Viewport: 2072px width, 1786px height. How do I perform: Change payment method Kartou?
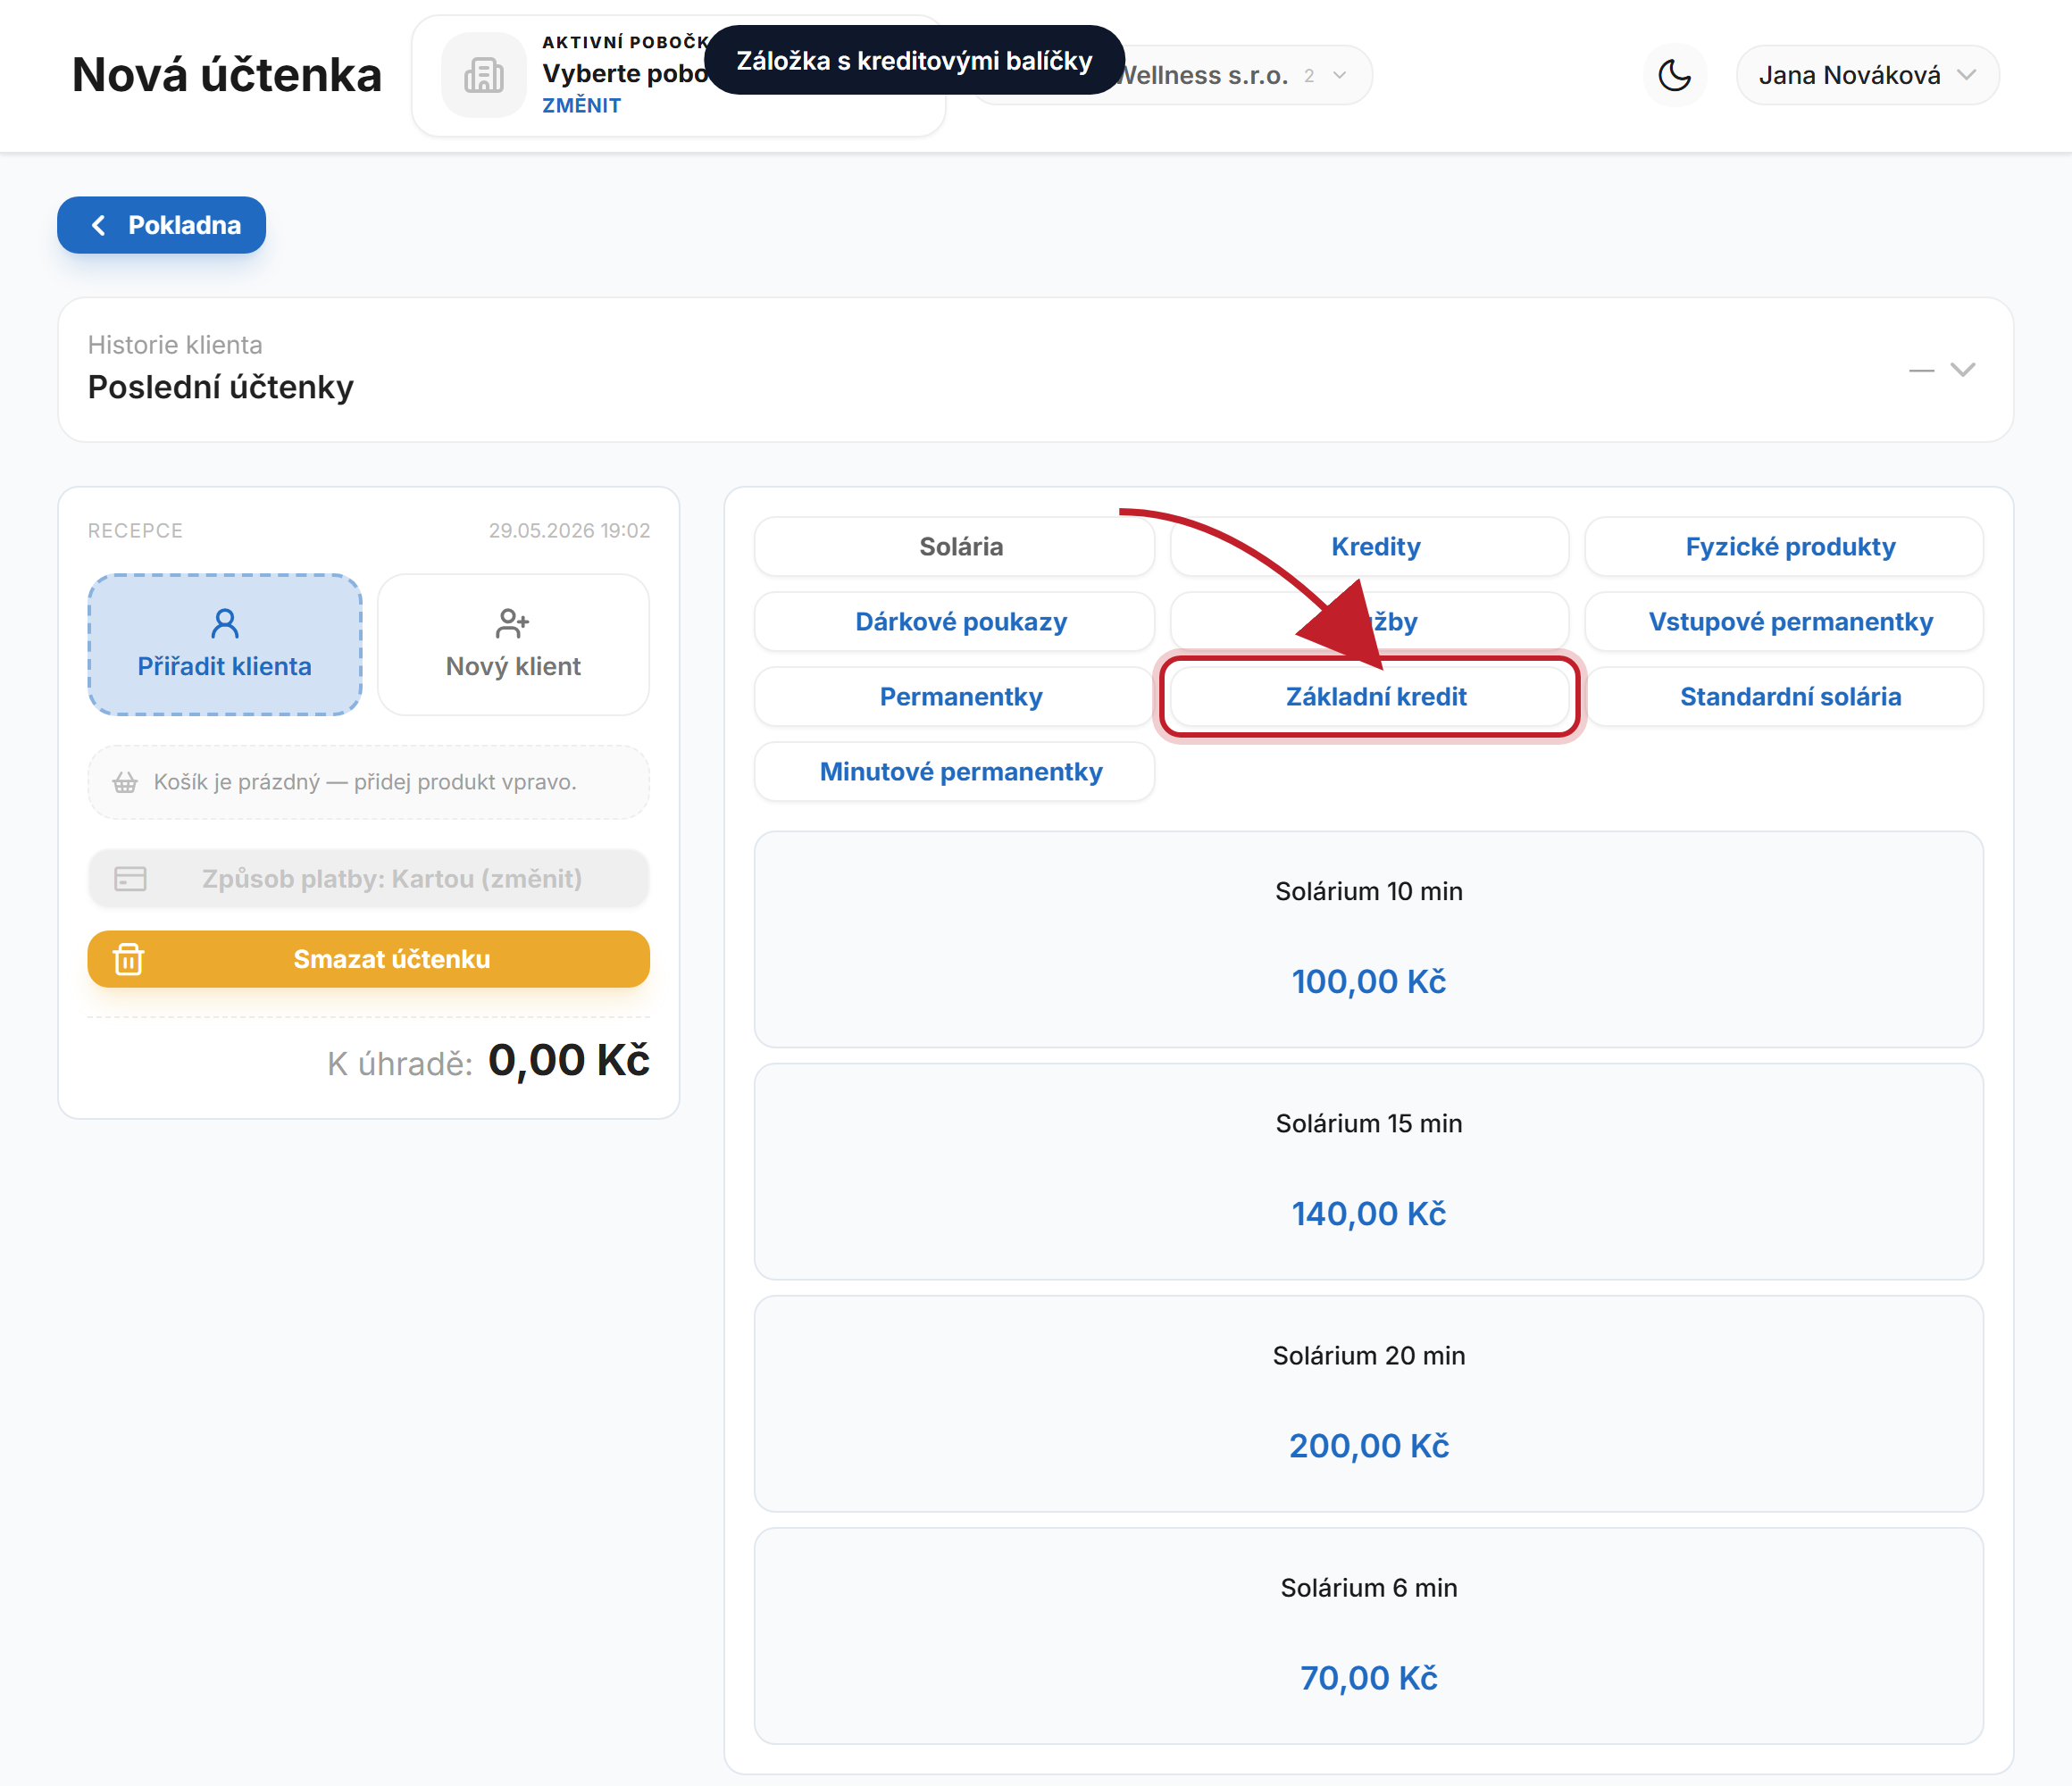click(368, 879)
